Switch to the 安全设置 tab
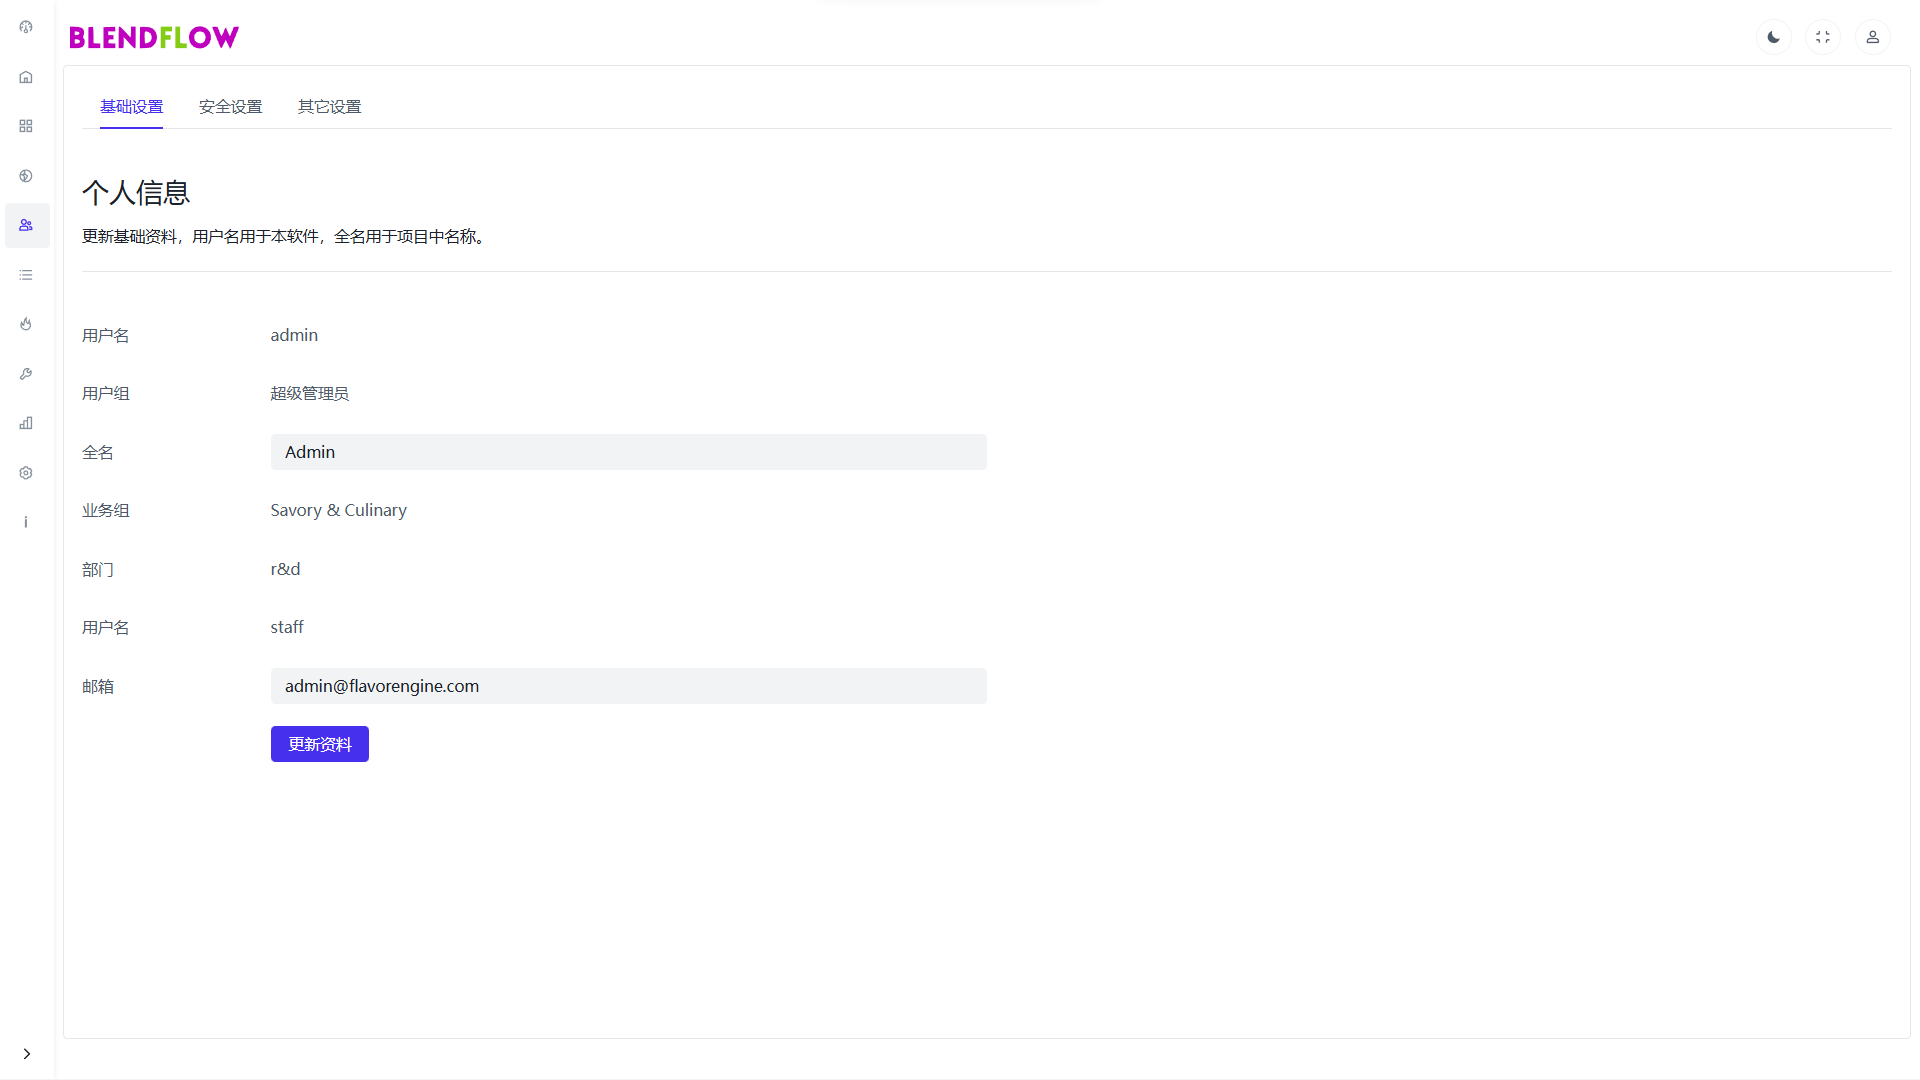Image resolution: width=1920 pixels, height=1080 pixels. (x=230, y=107)
